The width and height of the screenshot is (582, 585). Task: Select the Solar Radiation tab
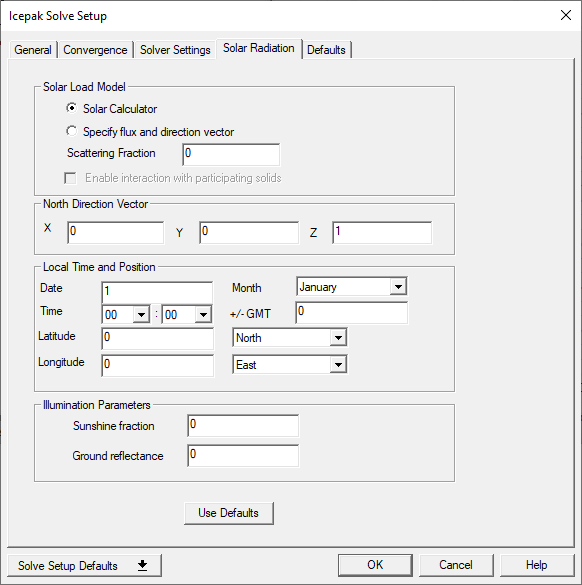[x=259, y=48]
